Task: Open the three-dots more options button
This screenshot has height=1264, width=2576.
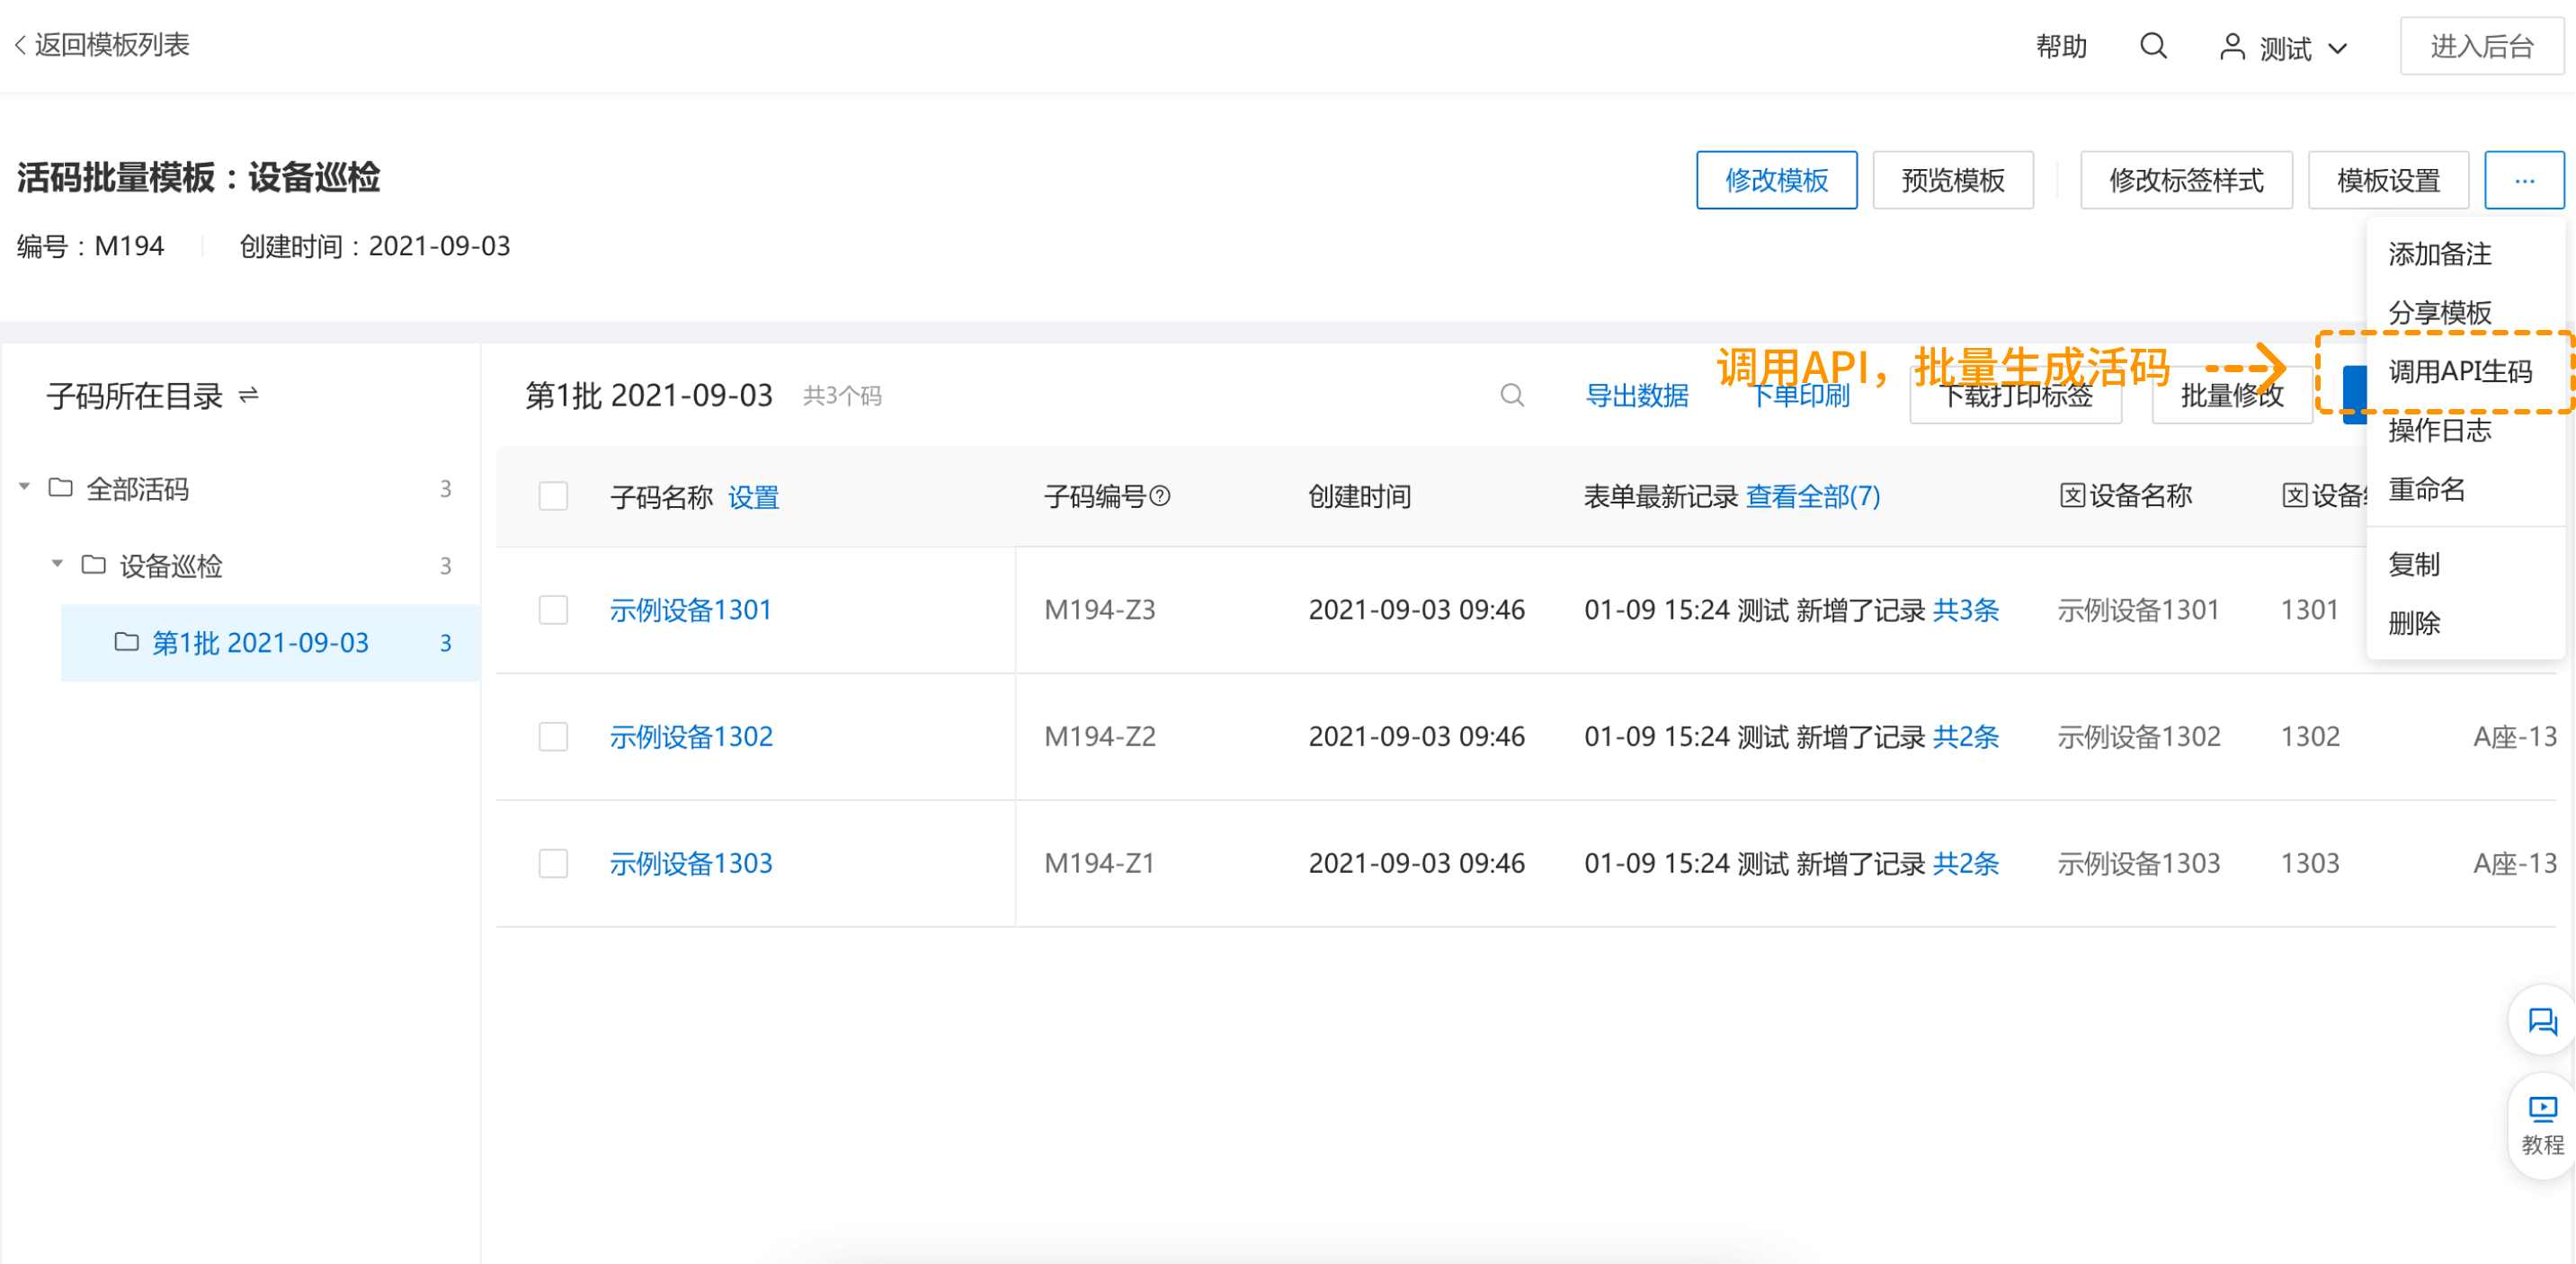Action: tap(2524, 180)
